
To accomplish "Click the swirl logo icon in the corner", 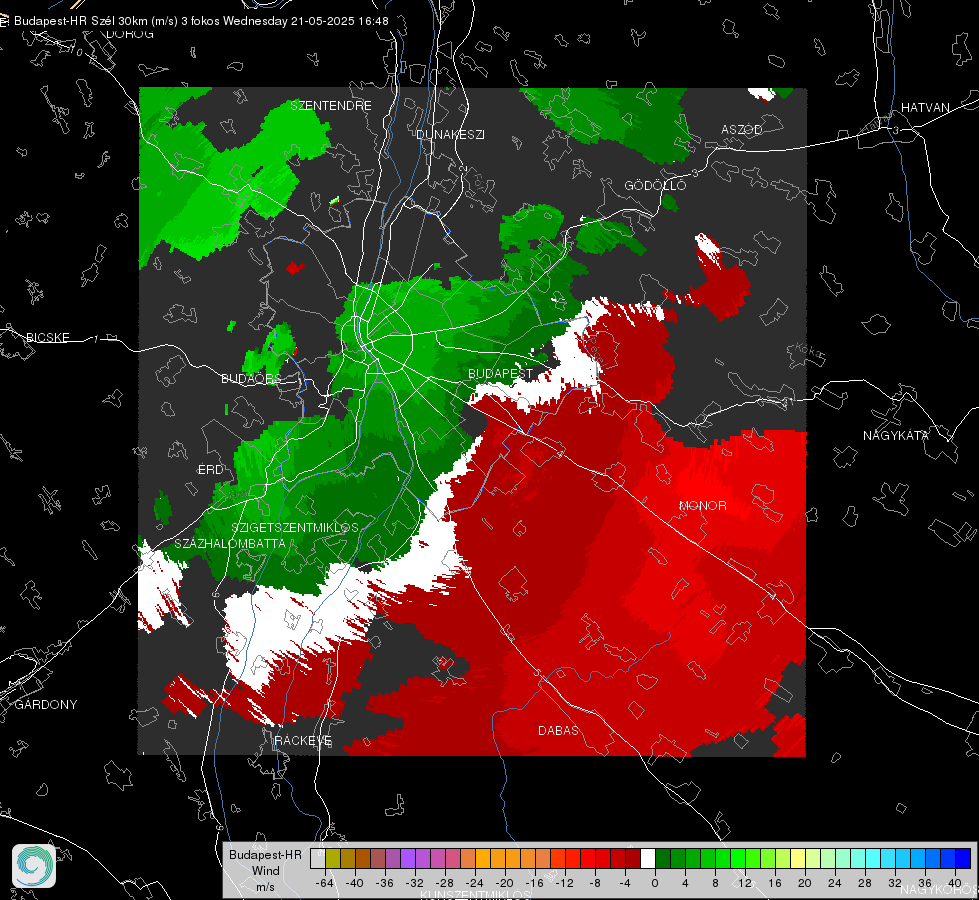I will click(x=34, y=866).
